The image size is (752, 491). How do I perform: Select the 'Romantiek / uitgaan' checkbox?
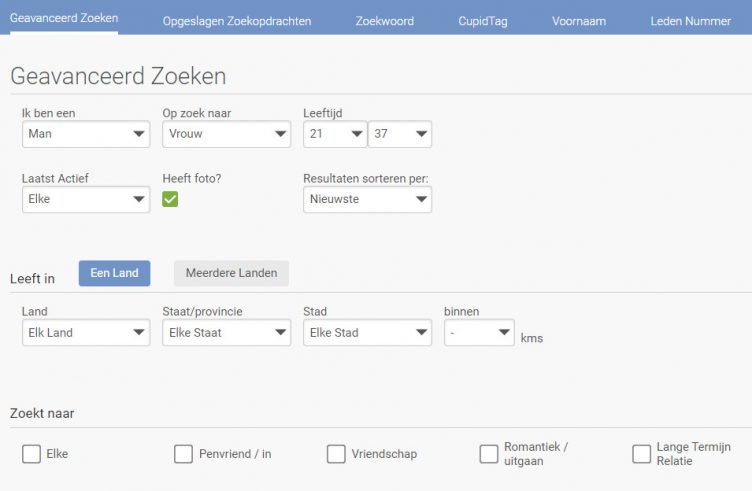coord(488,454)
